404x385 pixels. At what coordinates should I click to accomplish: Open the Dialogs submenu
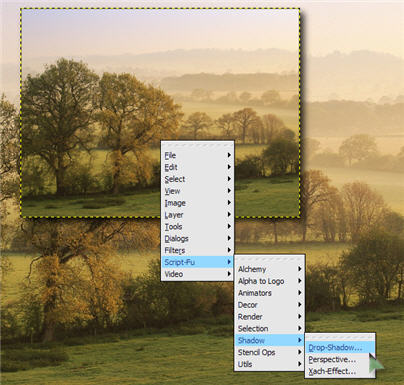tap(197, 238)
